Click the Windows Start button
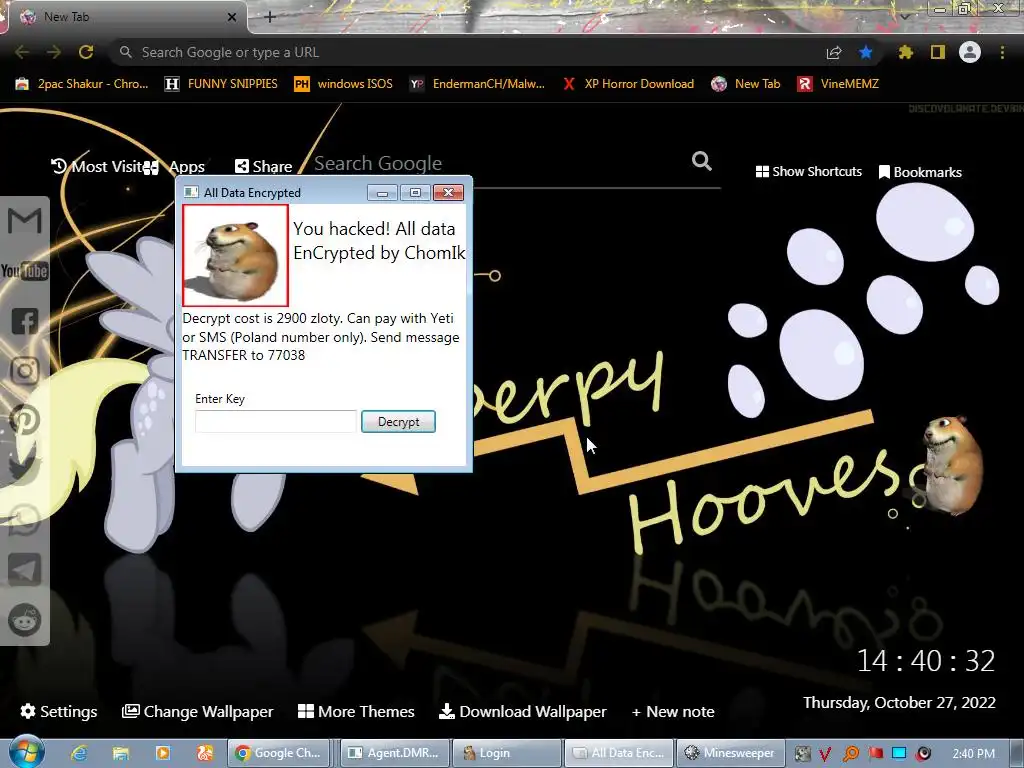The width and height of the screenshot is (1024, 768). tap(26, 752)
